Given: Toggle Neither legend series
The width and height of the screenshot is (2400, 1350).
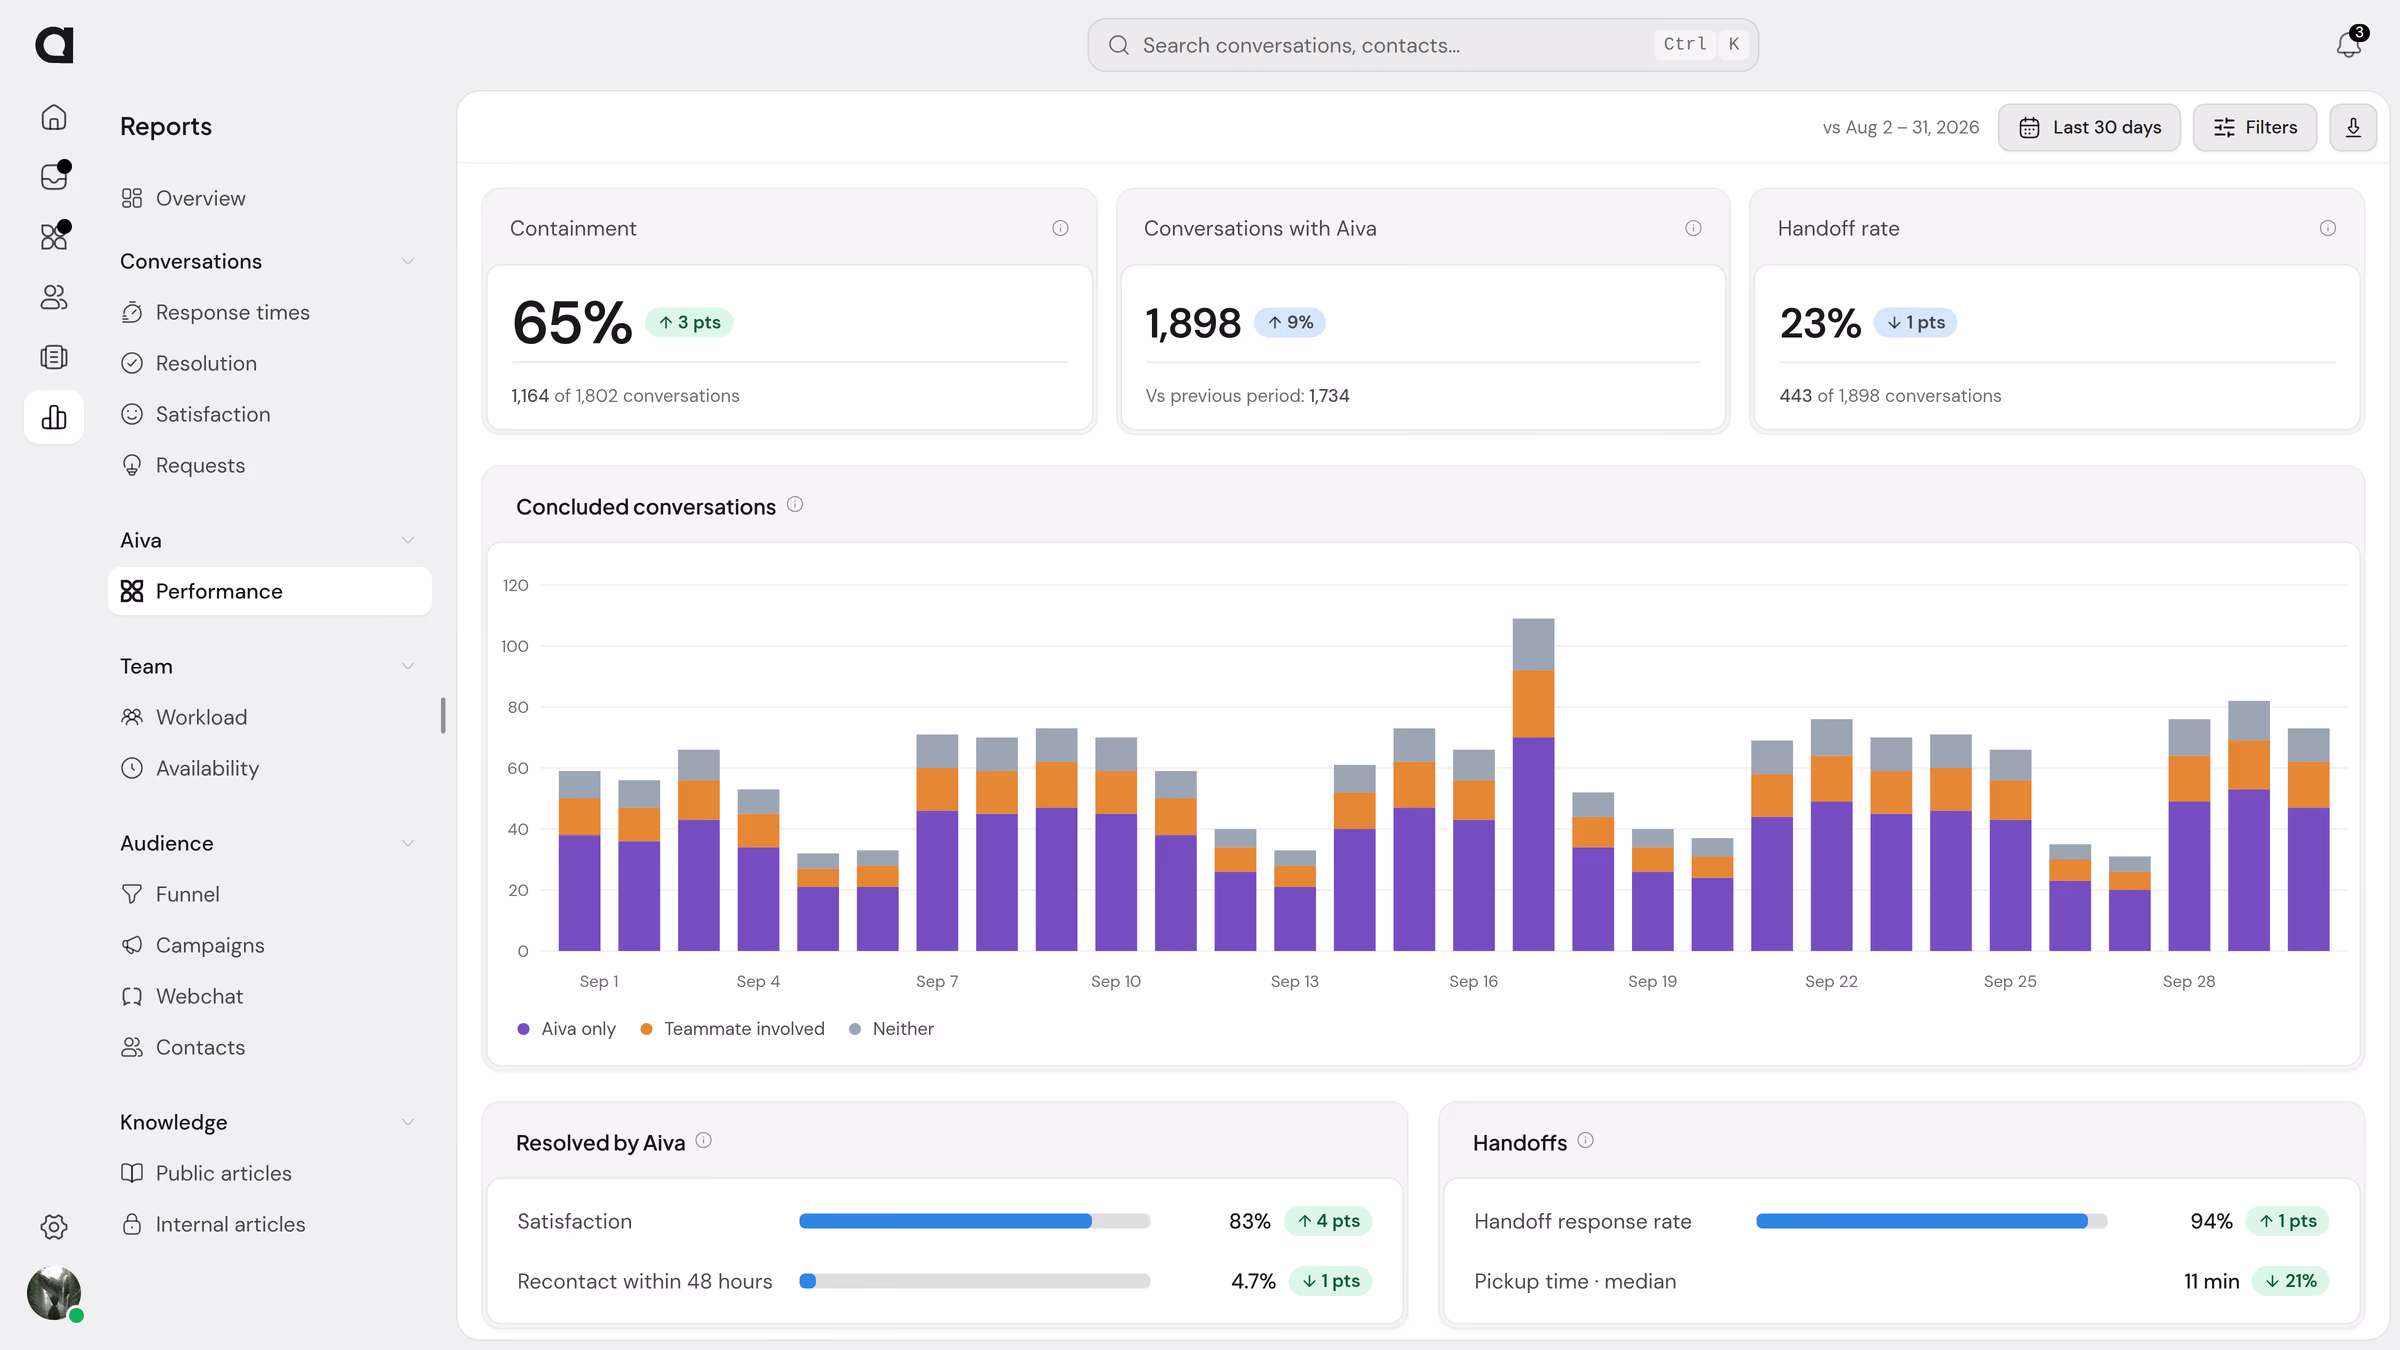Looking at the screenshot, I should (891, 1029).
